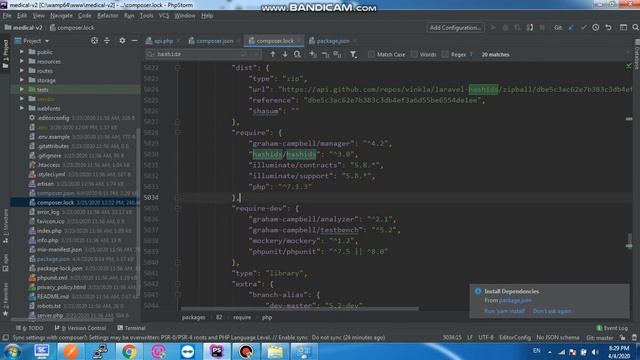The height and width of the screenshot is (360, 640).
Task: Expand the webfonts folder
Action: pyautogui.click(x=22, y=108)
